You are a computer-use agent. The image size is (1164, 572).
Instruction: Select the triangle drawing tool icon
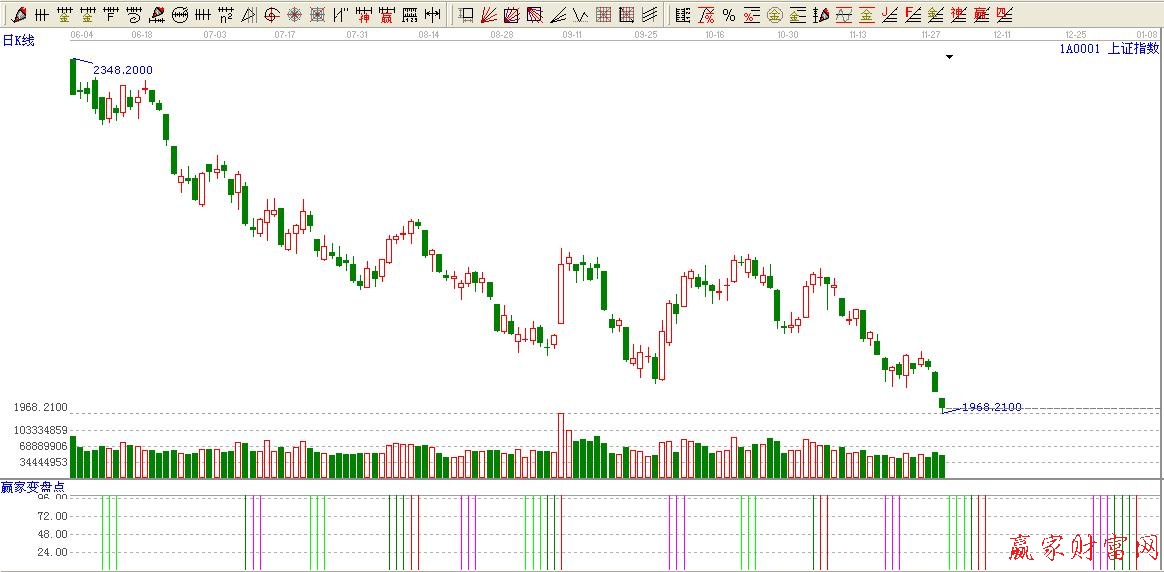click(x=248, y=15)
